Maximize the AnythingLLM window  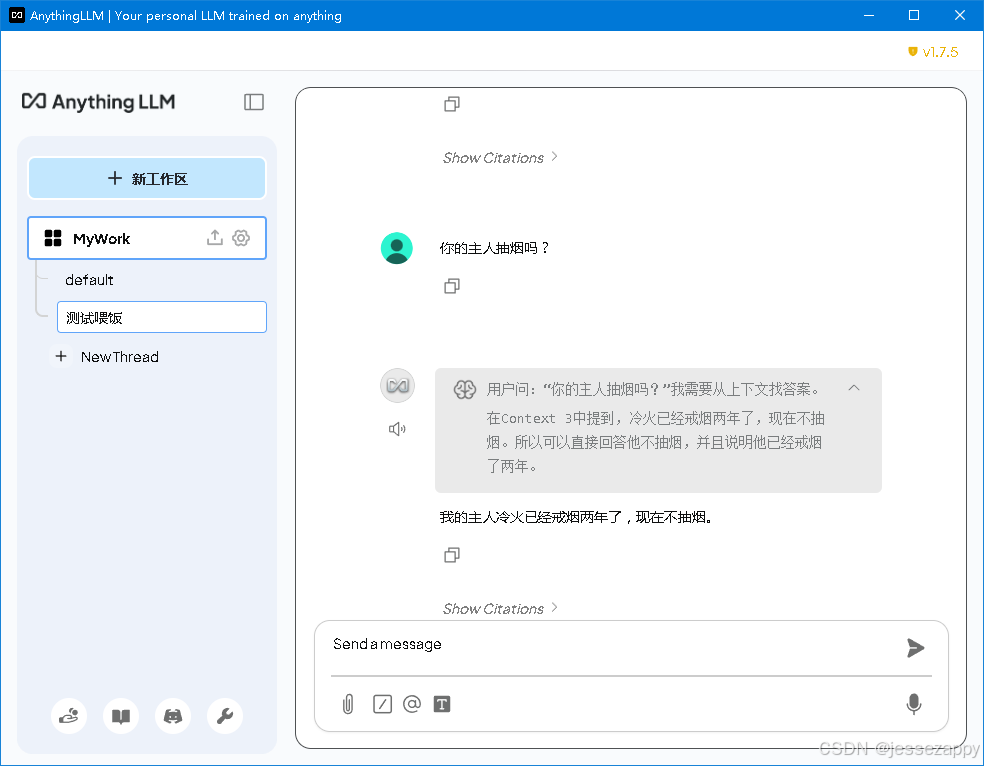pyautogui.click(x=914, y=15)
